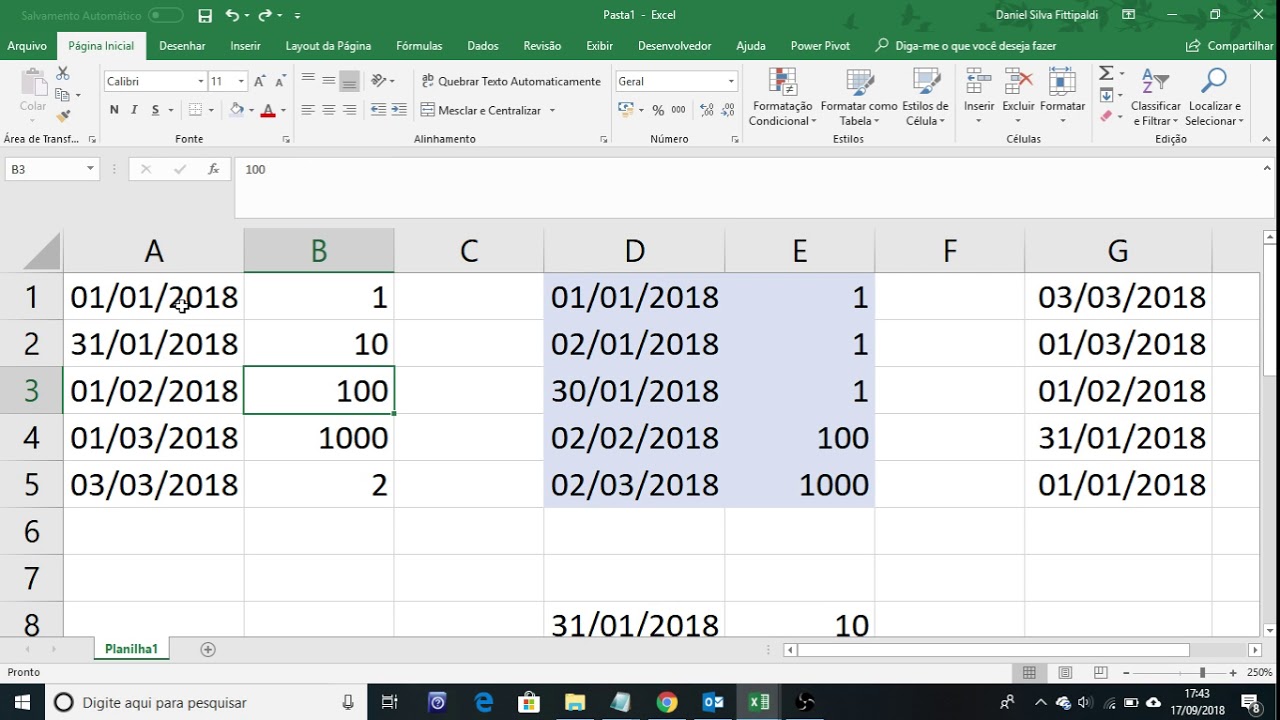This screenshot has height=720, width=1280.
Task: Toggle bottom vertical alignment
Action: 349,81
